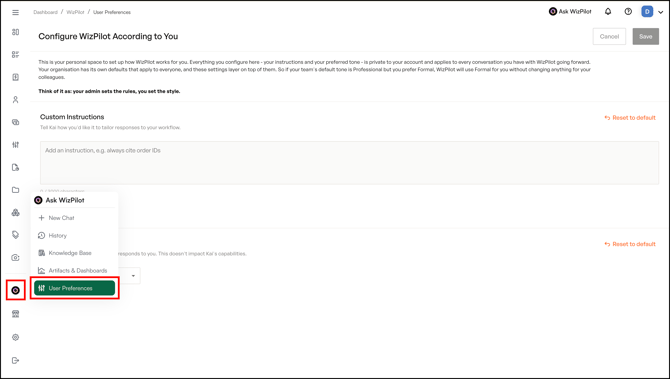
Task: Click the stacked hexagons icon in sidebar
Action: (x=15, y=212)
